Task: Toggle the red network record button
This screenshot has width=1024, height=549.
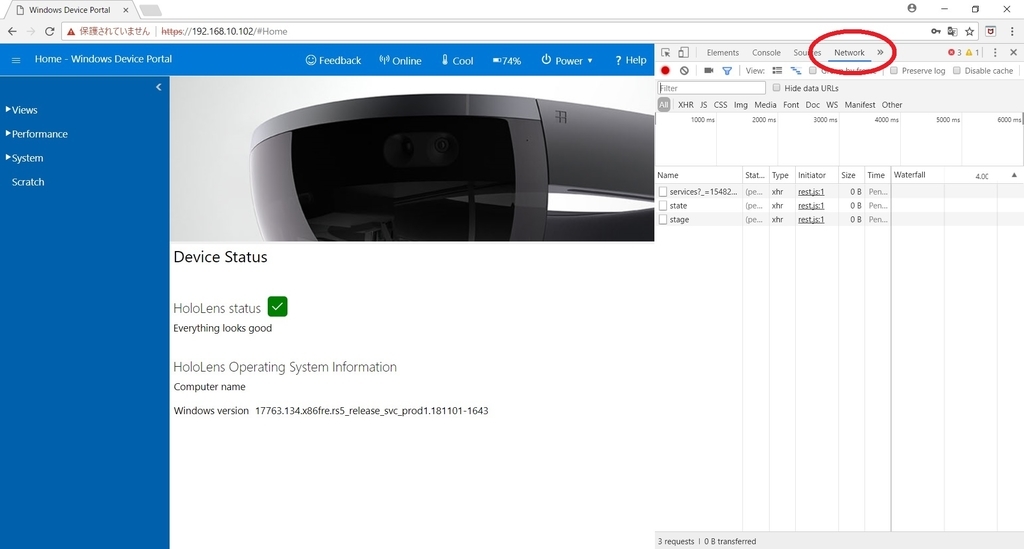Action: point(665,71)
